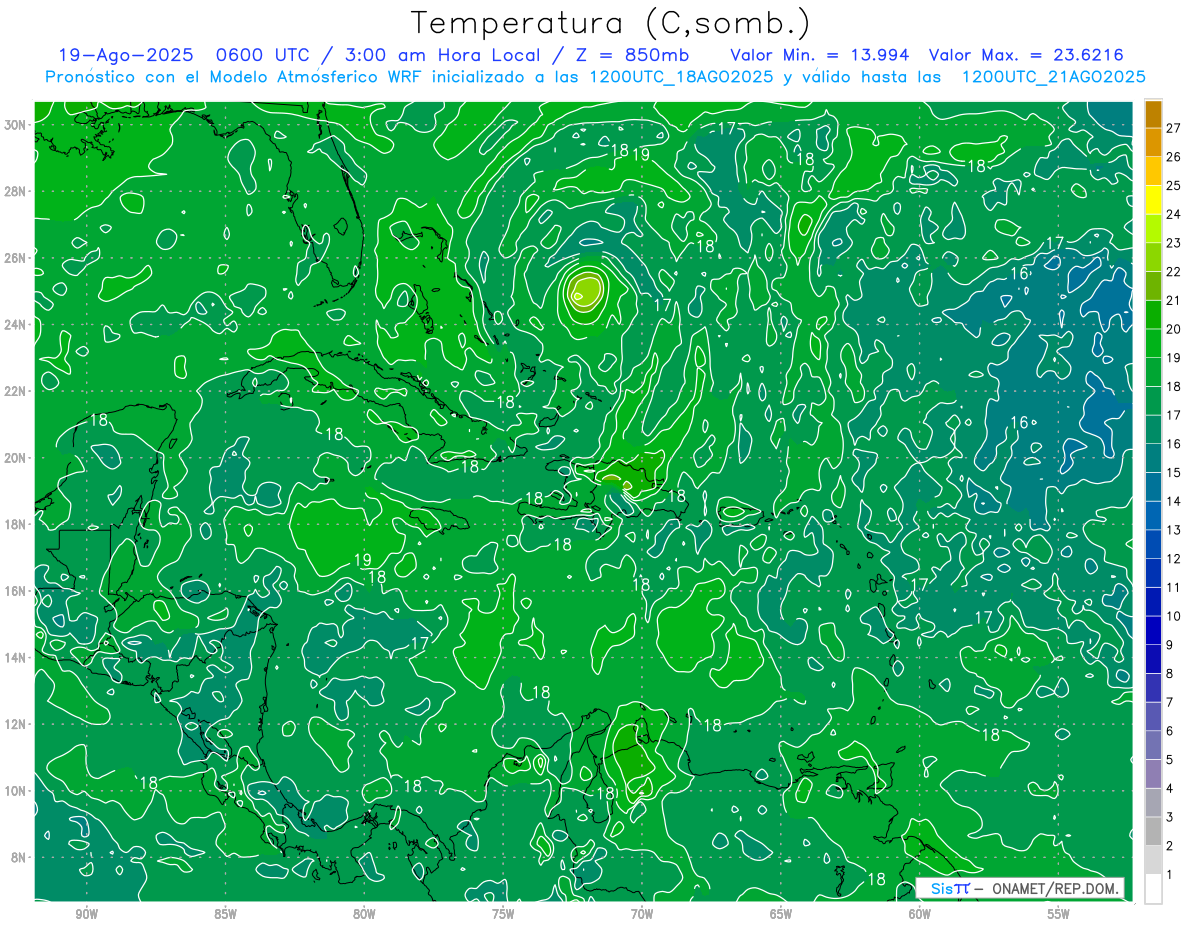Click the '85W' longitude label

click(x=225, y=914)
